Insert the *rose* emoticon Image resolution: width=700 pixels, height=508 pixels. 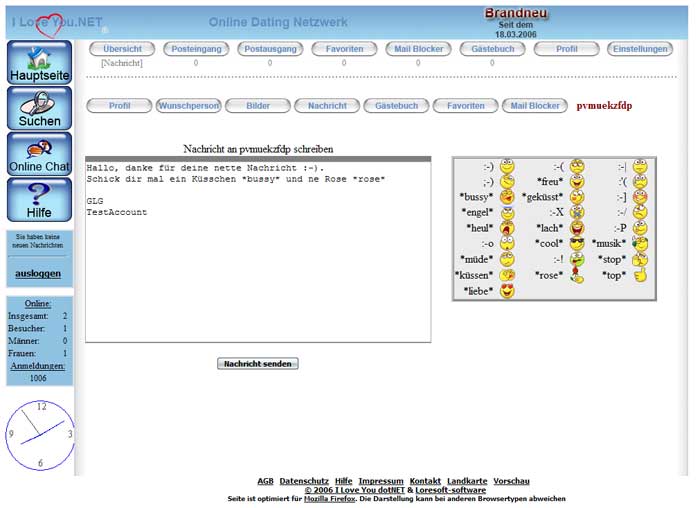577,274
